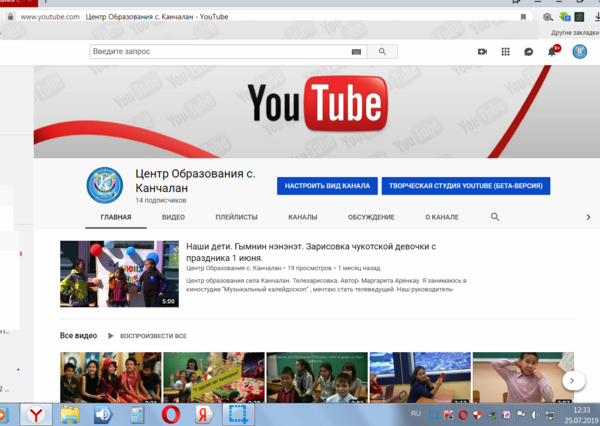Click the red Opera icon in system tray

pyautogui.click(x=463, y=415)
